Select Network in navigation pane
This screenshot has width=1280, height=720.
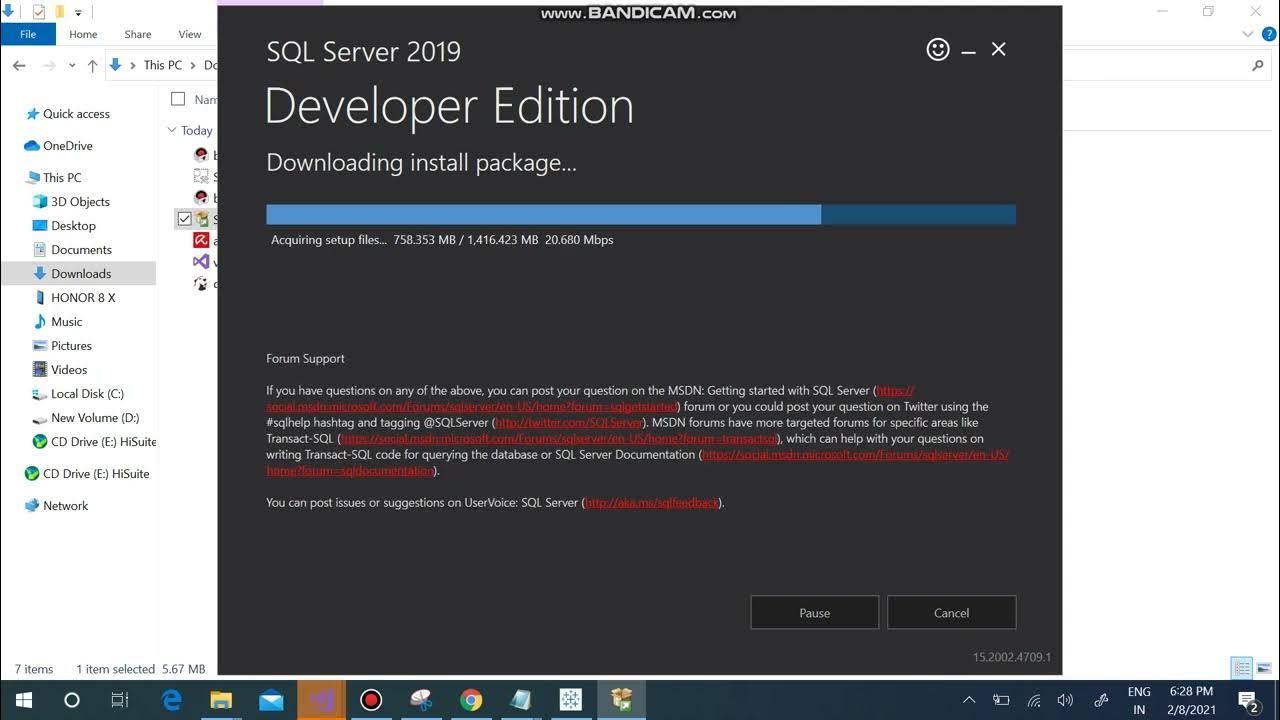(x=57, y=506)
